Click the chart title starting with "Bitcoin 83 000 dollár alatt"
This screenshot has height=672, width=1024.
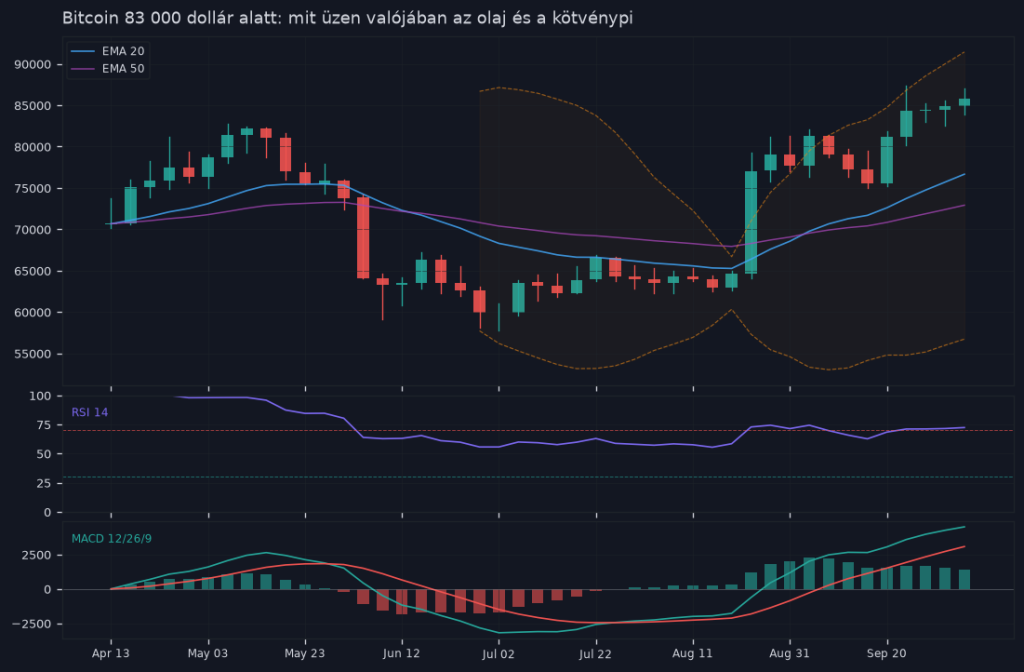[x=347, y=18]
